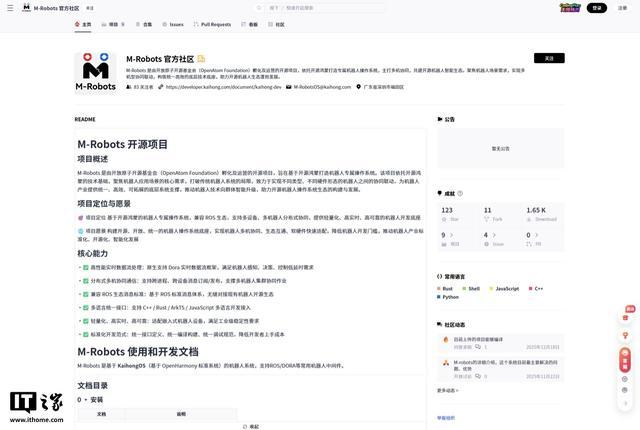The width and height of the screenshot is (640, 430).
Task: Collapse the floating side toolbar using its bottom chevron
Action: point(625,403)
